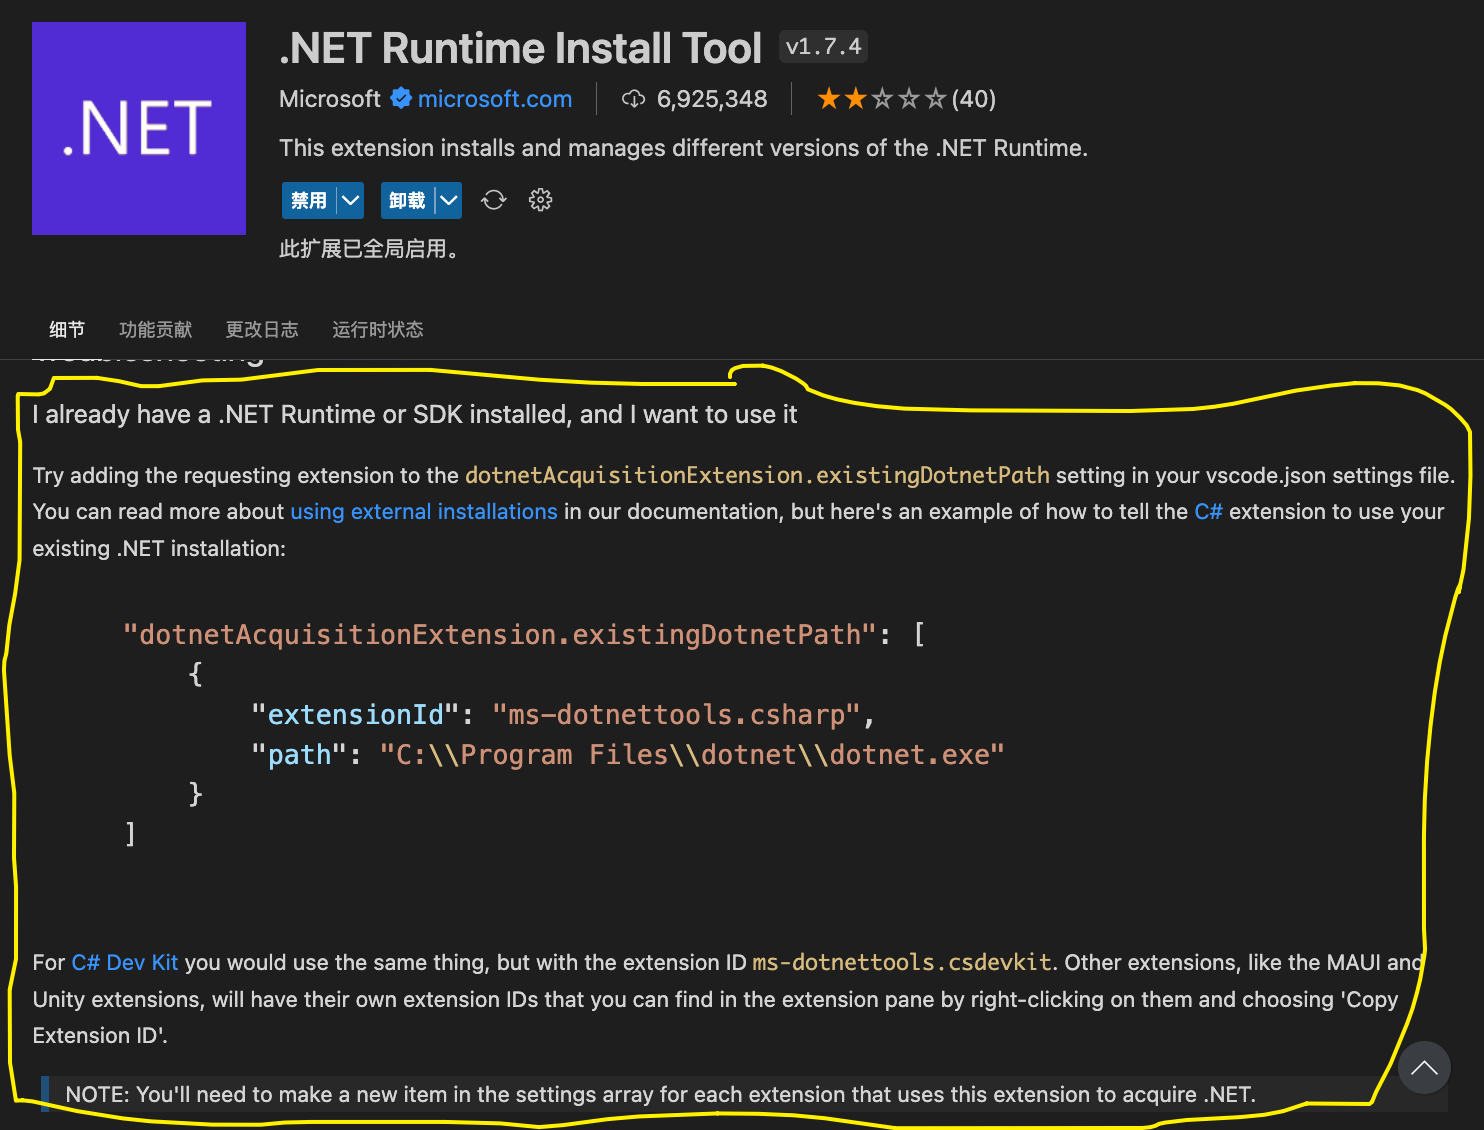Click the v1.7.4 version badge
The height and width of the screenshot is (1130, 1484).
(x=823, y=47)
